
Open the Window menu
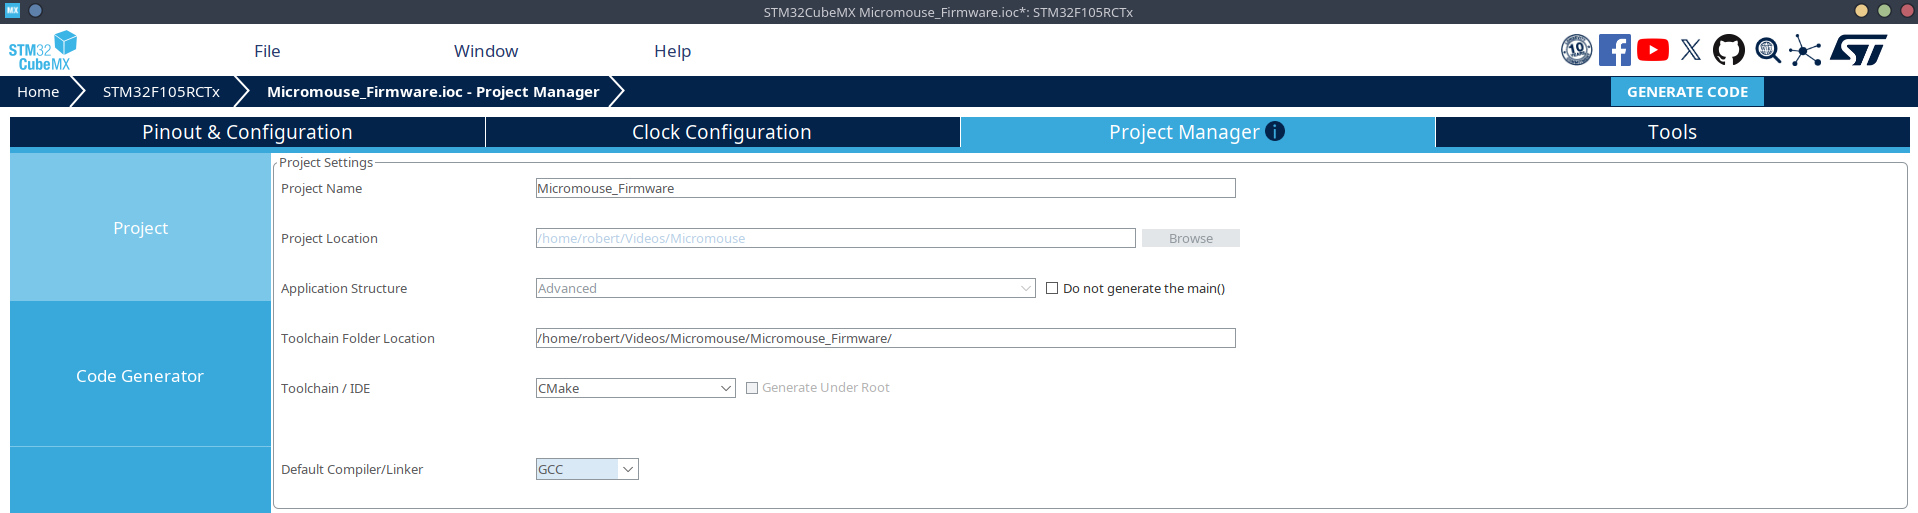coord(486,51)
